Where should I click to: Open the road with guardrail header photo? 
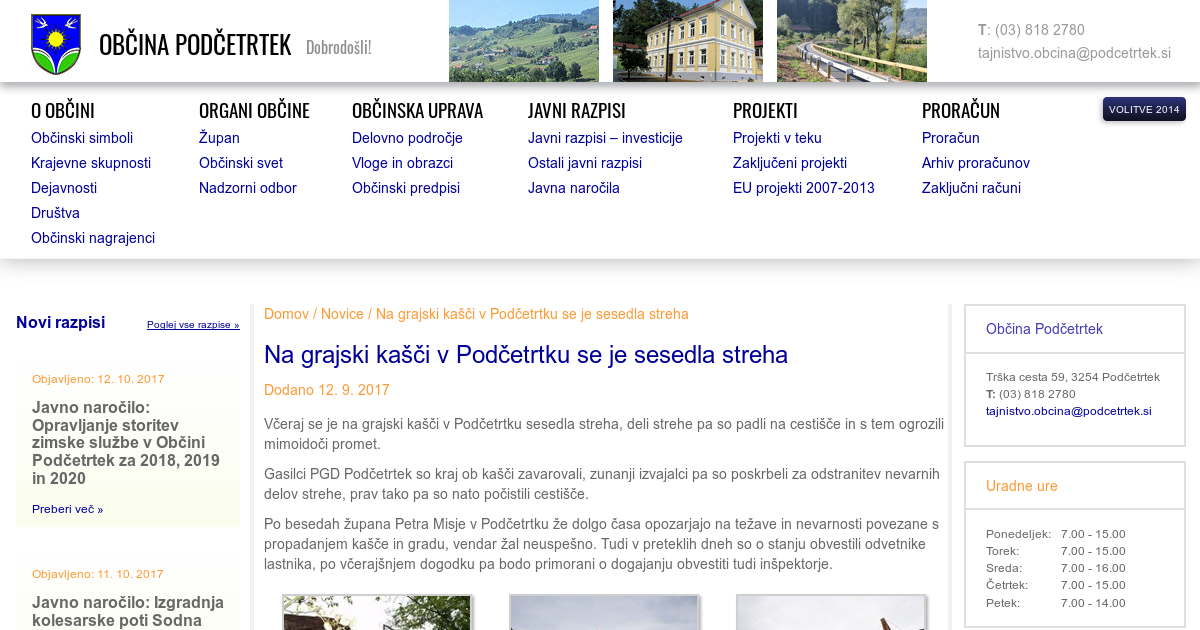pos(851,41)
